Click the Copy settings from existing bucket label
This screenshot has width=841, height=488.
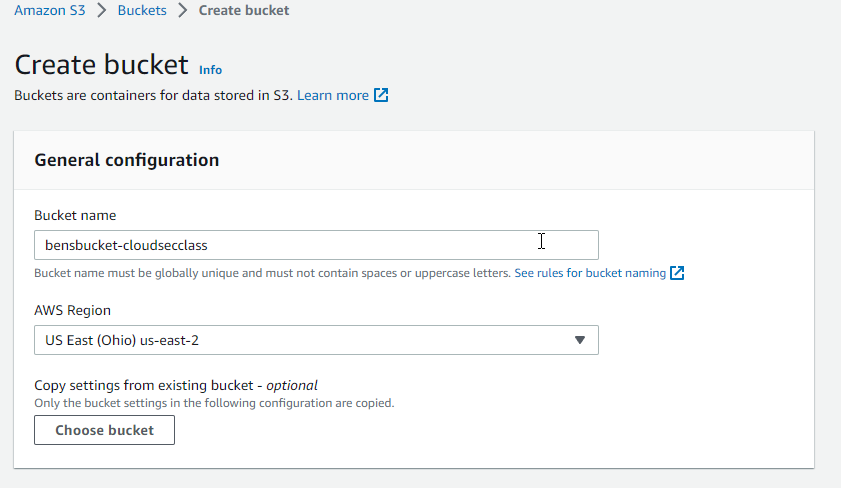176,386
